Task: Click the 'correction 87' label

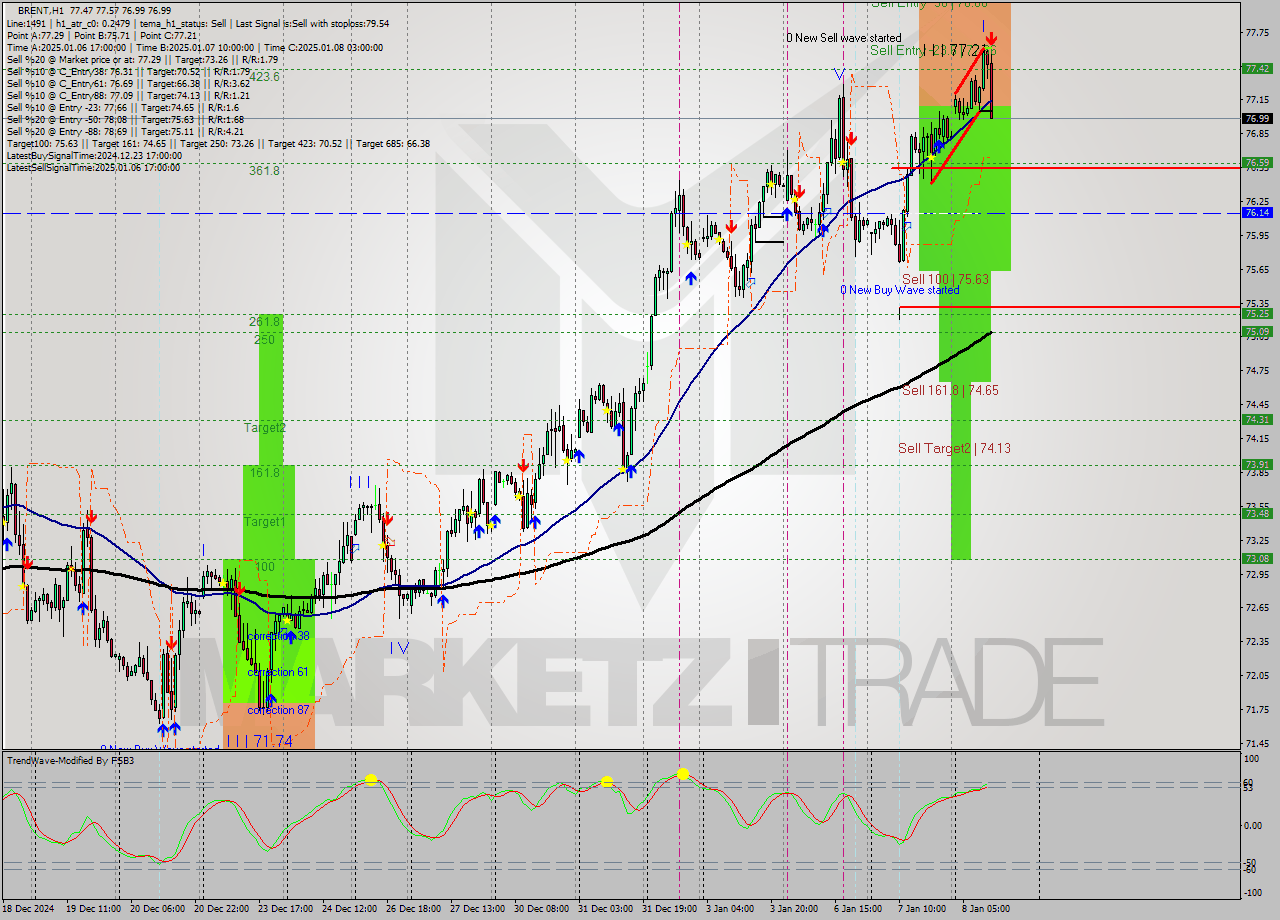Action: (x=278, y=710)
